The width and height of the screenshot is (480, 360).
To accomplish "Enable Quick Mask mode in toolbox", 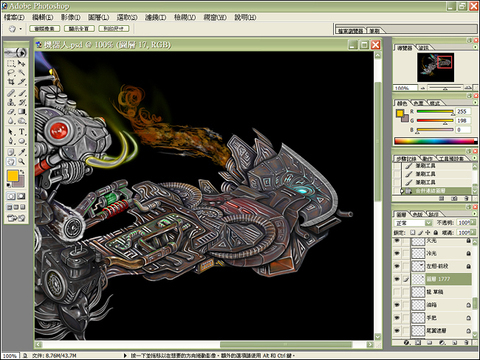I will coord(21,196).
